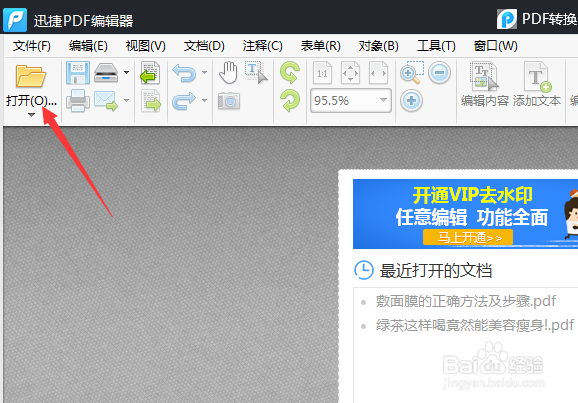Open the Comments 注释(C) menu
The height and width of the screenshot is (403, 578).
(x=262, y=46)
